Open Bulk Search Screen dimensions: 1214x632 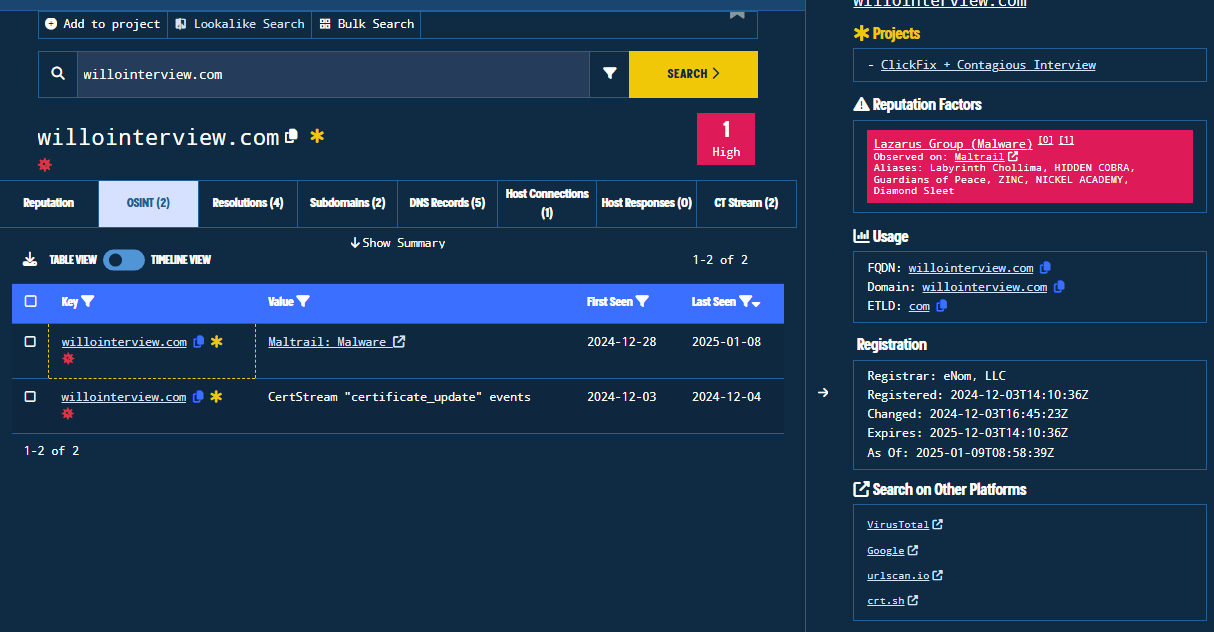[x=367, y=24]
